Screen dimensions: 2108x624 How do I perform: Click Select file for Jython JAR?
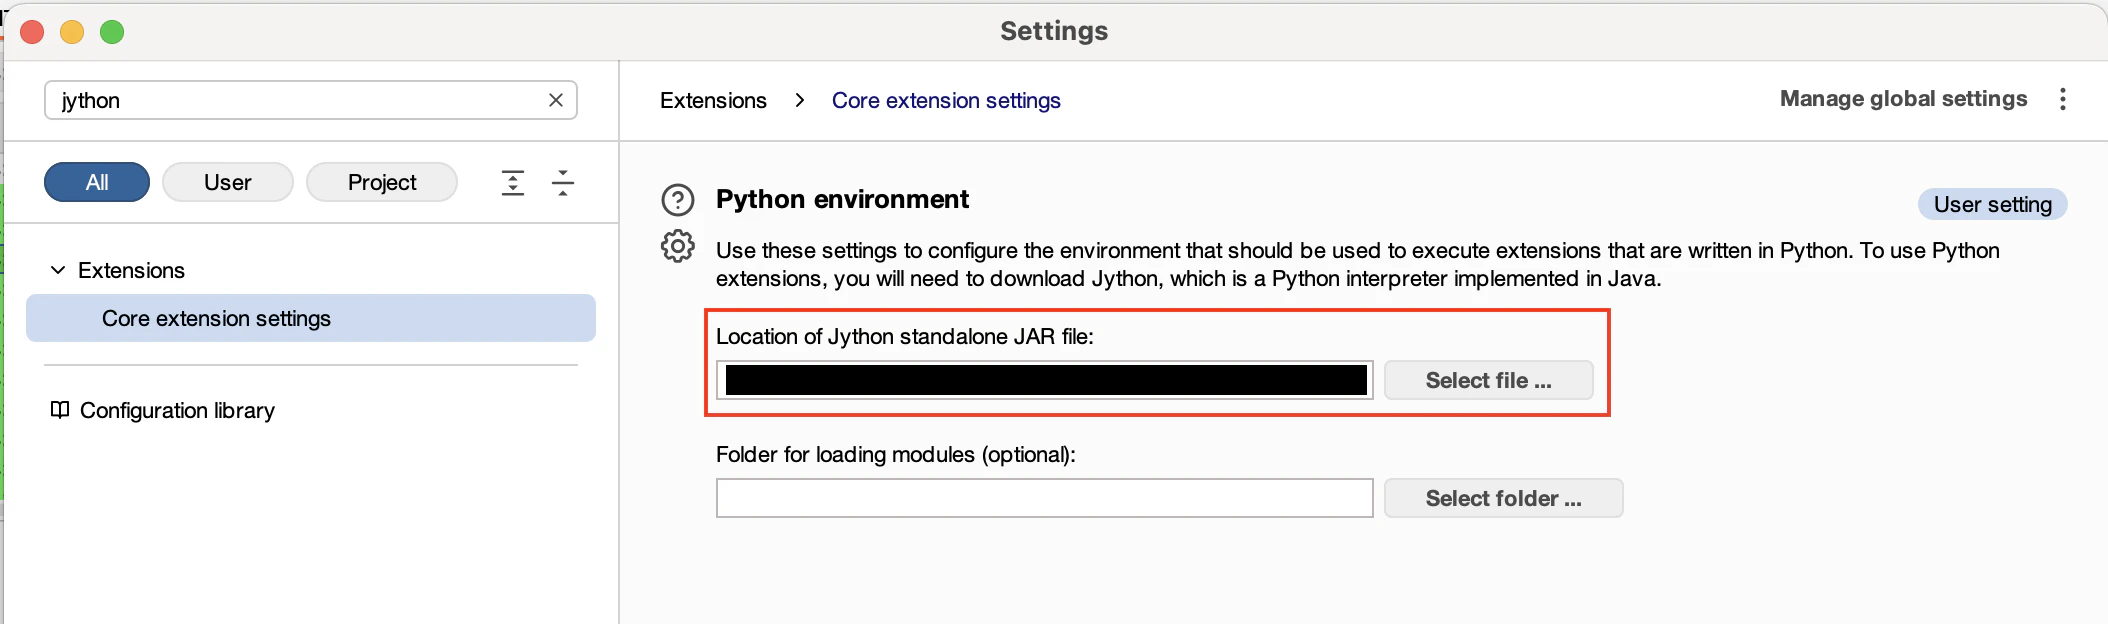(x=1488, y=380)
